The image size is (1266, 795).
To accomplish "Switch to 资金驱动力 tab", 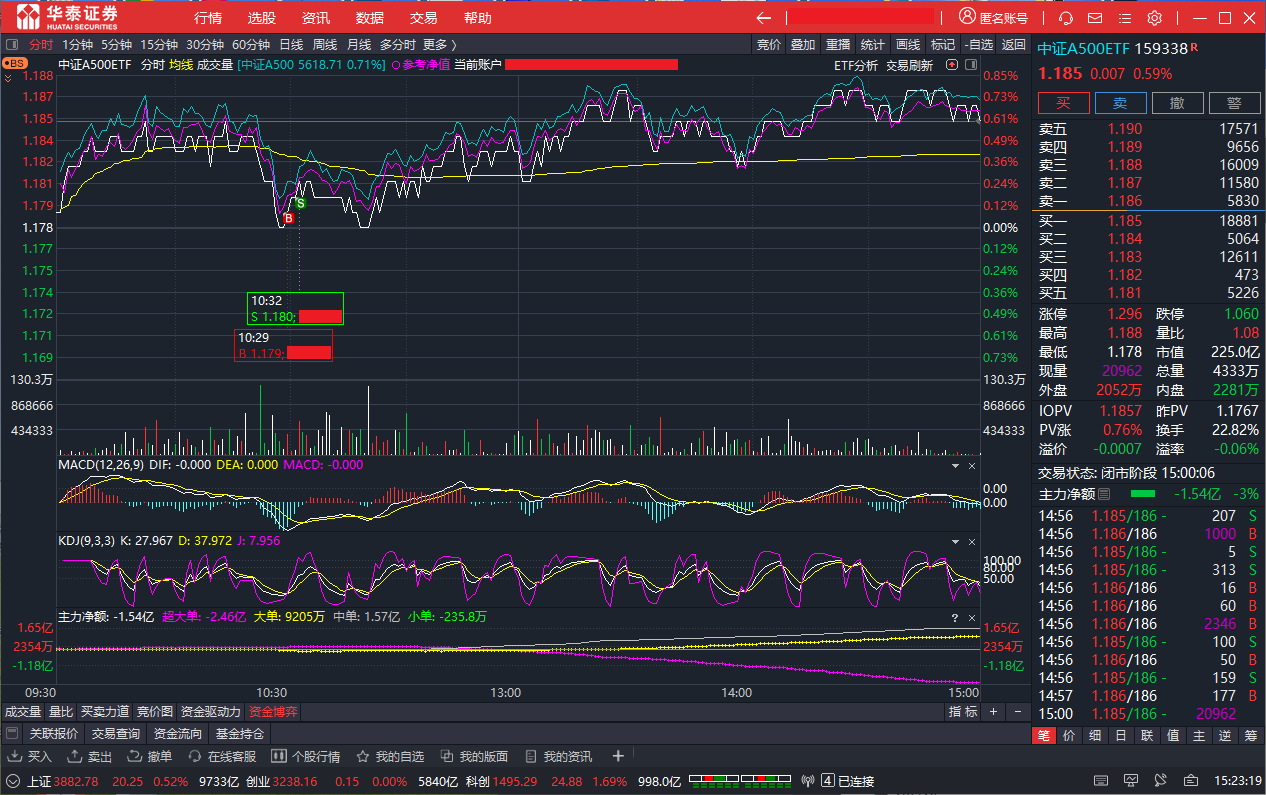I will tap(210, 712).
